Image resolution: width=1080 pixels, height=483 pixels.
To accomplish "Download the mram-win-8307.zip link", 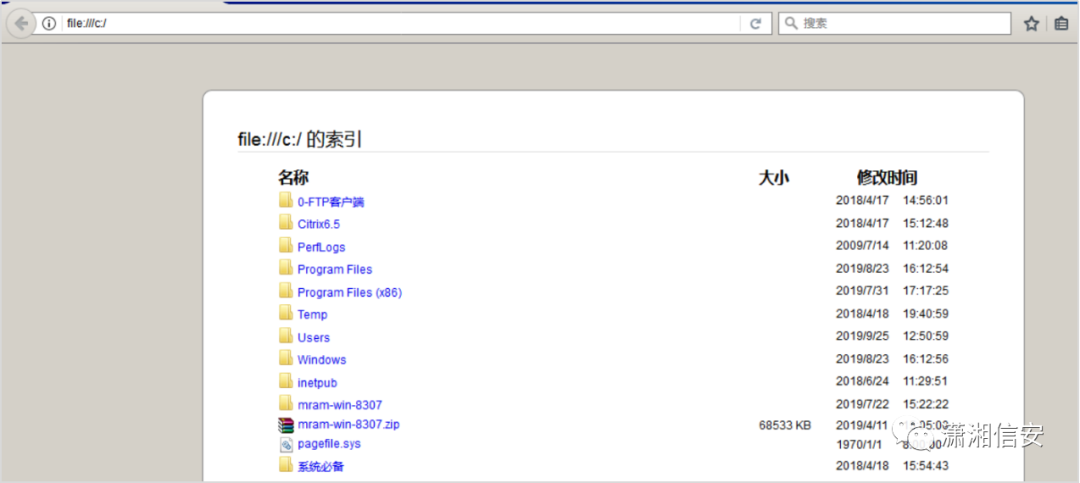I will pos(349,424).
